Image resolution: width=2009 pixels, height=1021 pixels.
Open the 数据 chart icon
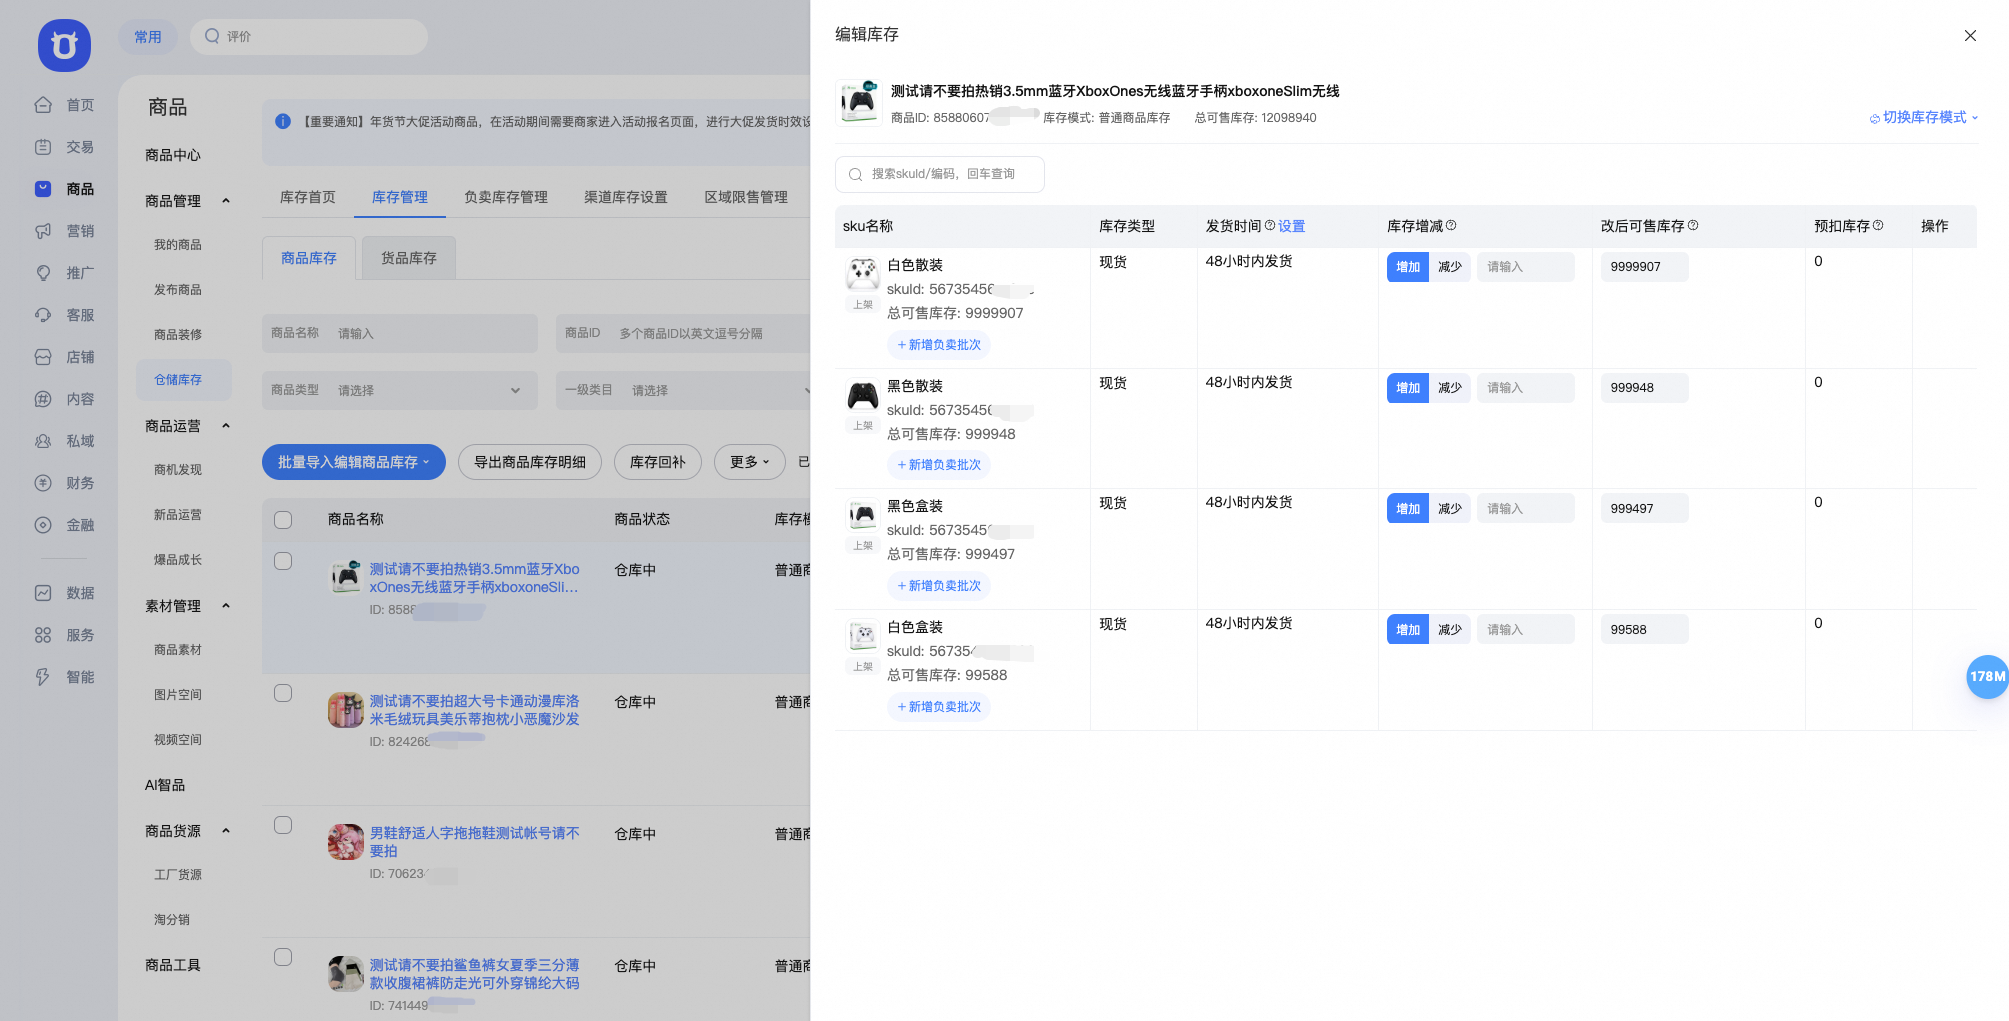43,593
